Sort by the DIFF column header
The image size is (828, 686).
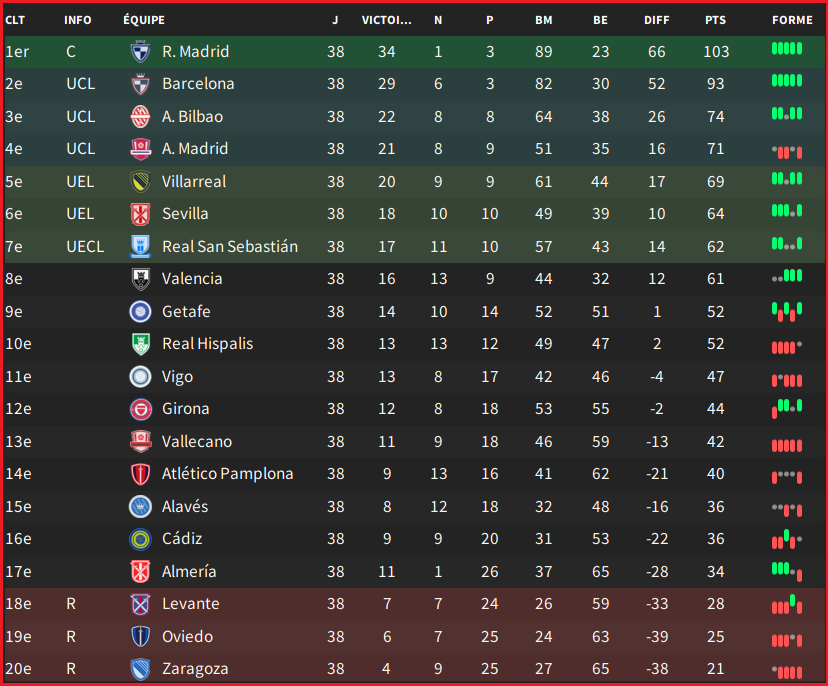[656, 20]
